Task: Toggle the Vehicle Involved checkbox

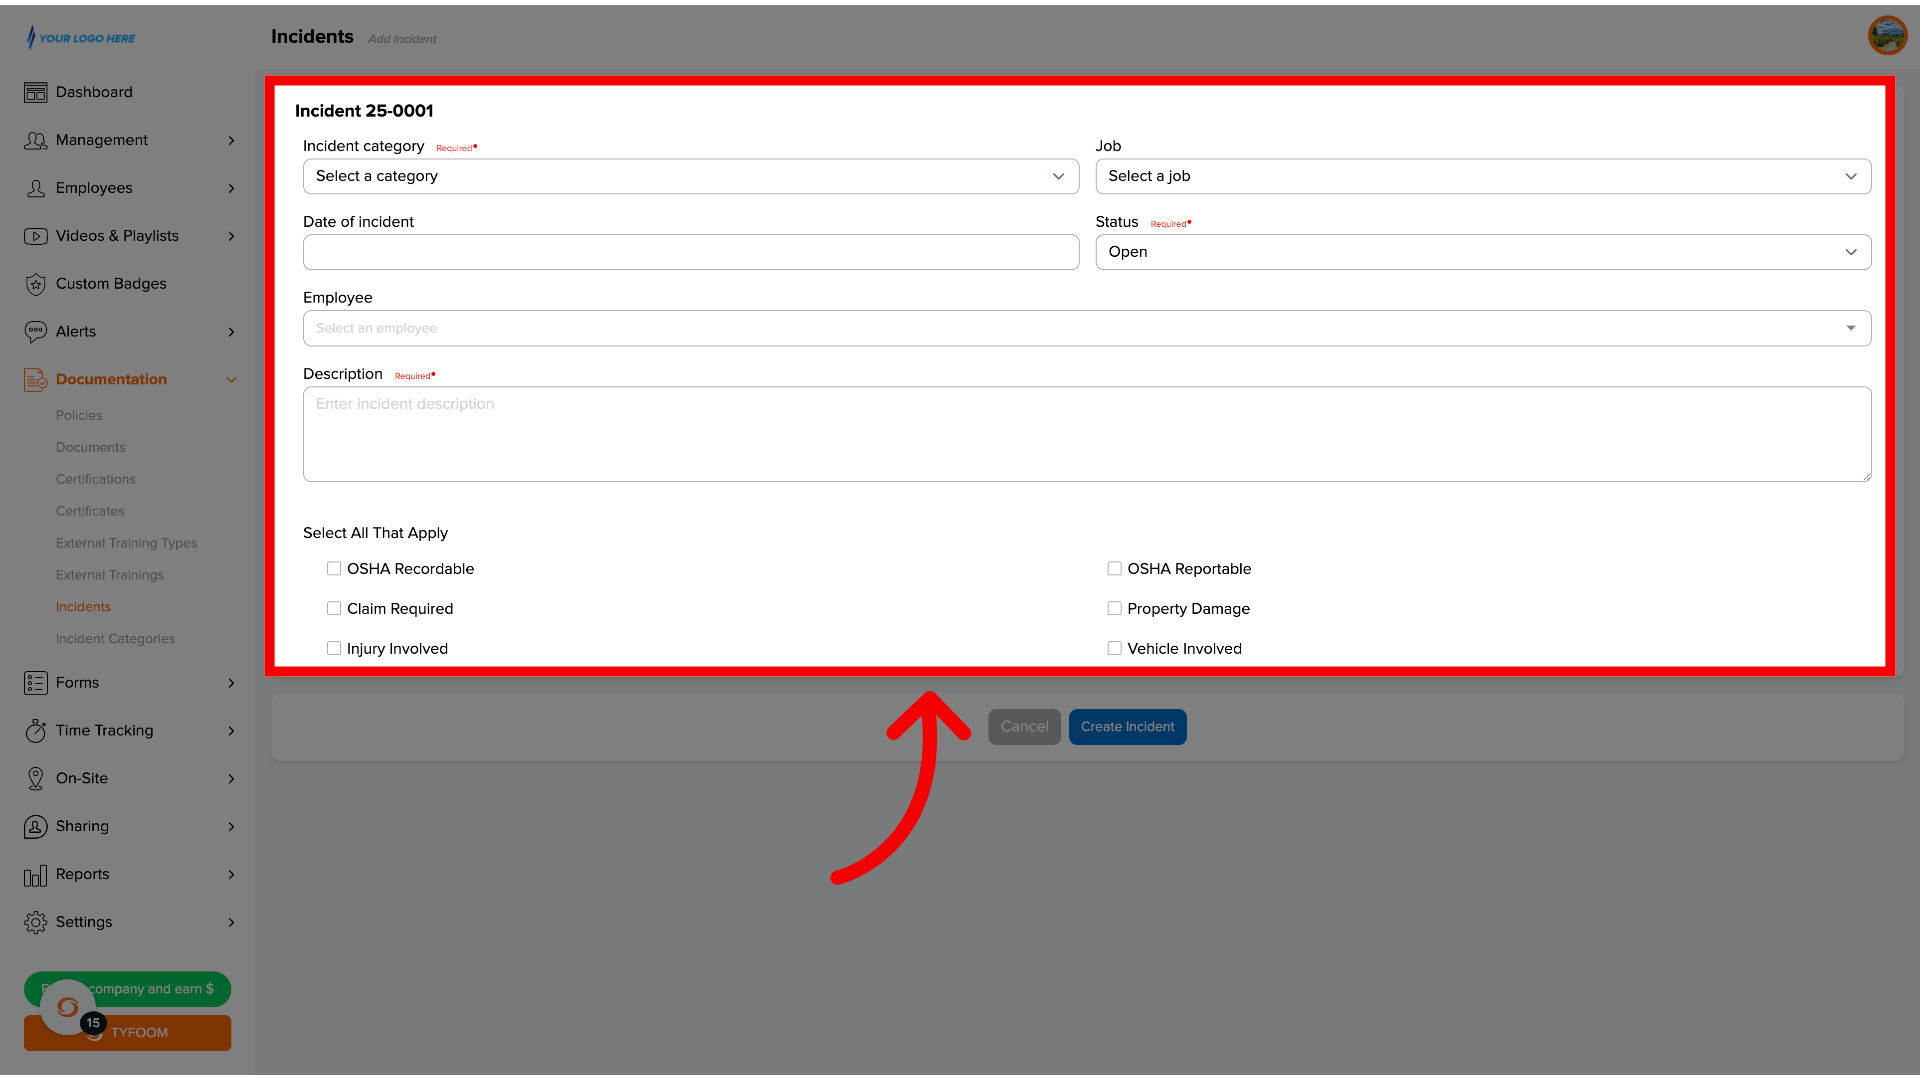Action: click(x=1114, y=648)
